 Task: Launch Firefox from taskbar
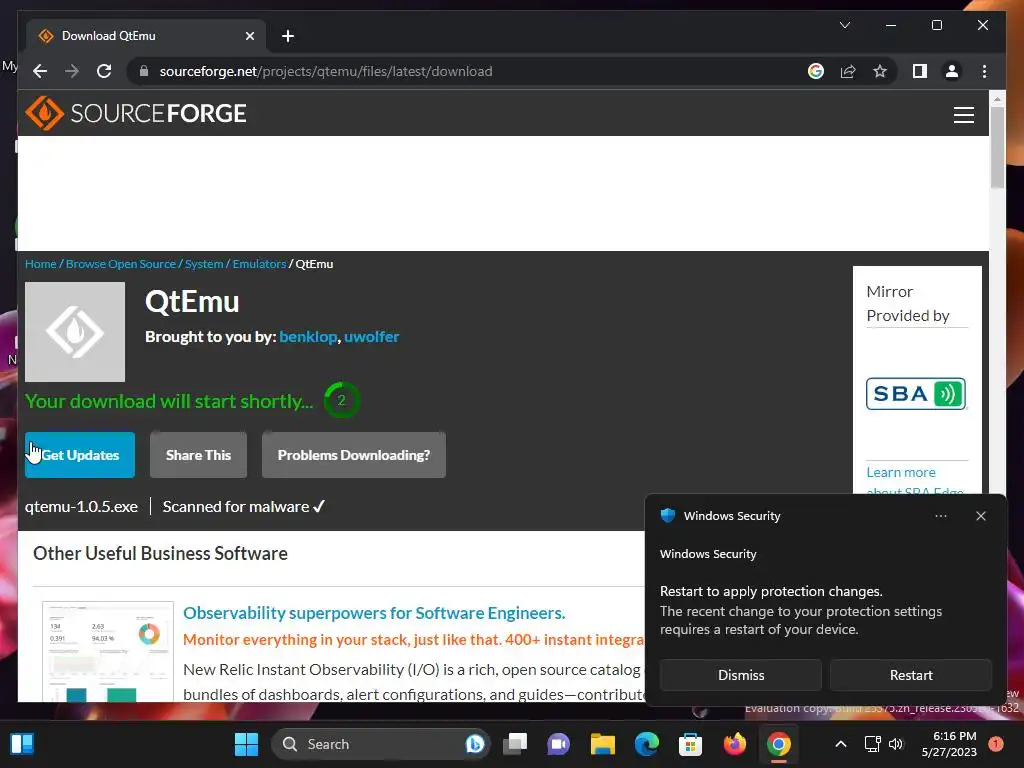[735, 744]
